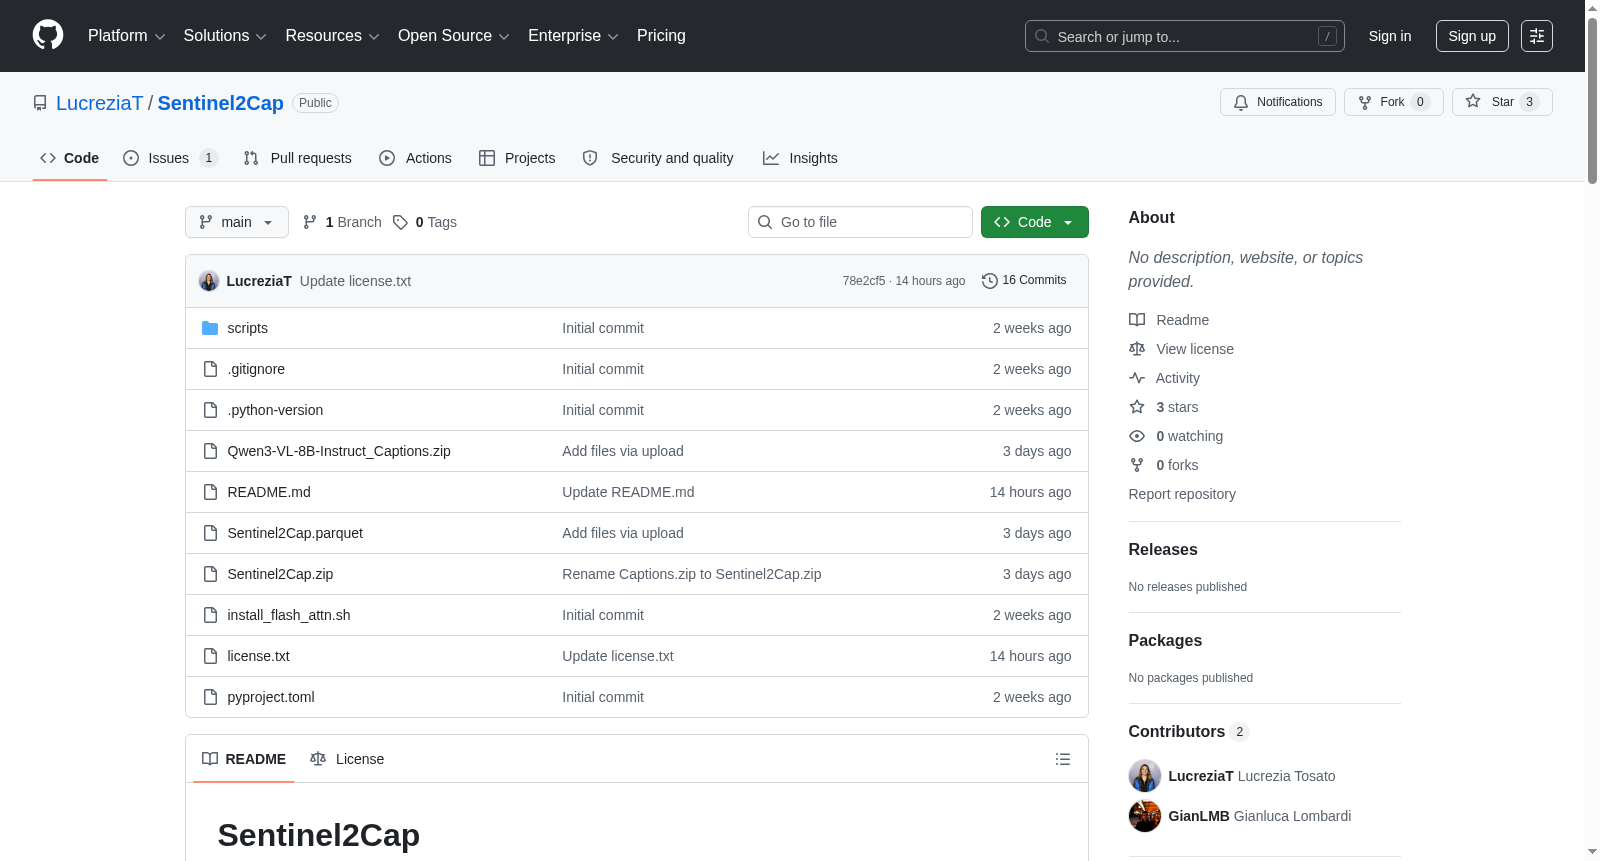Viewport: 1600px width, 861px height.
Task: Open the 16 Commits history link
Action: (1024, 281)
